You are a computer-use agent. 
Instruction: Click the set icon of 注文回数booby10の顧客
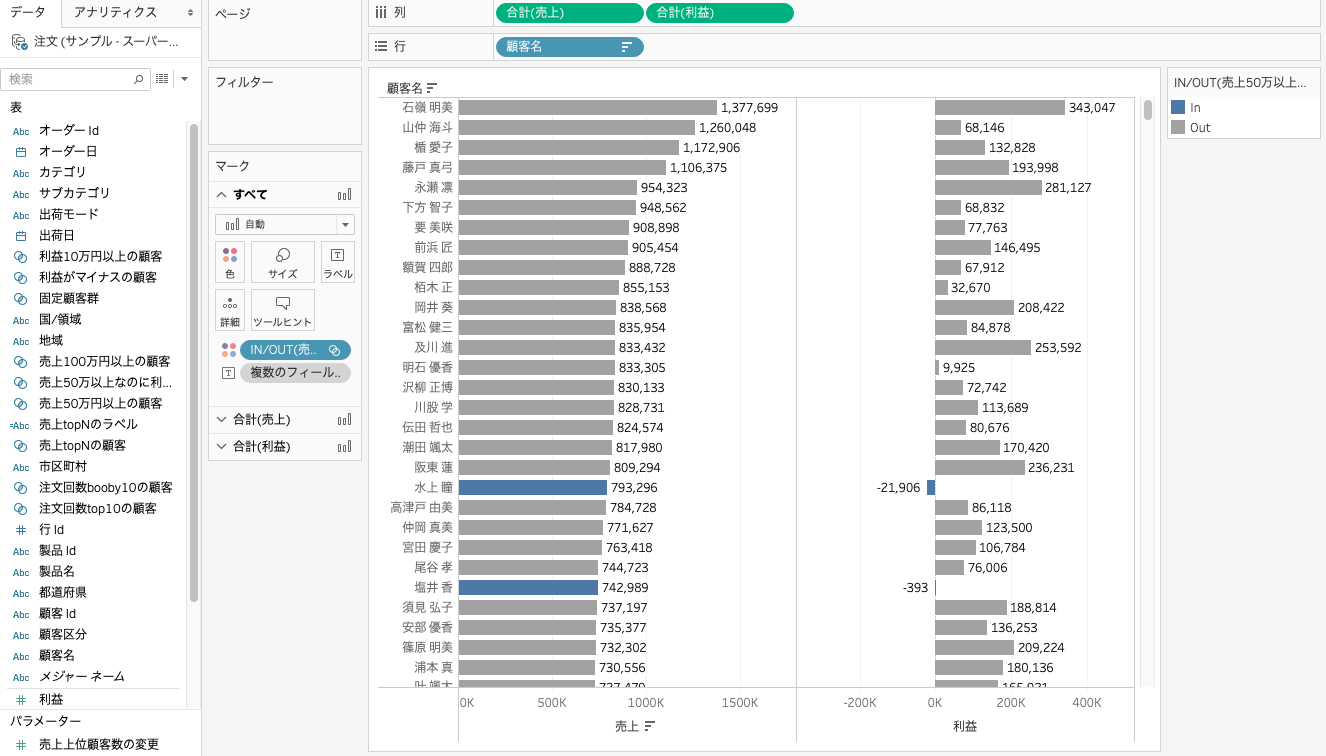click(20, 487)
